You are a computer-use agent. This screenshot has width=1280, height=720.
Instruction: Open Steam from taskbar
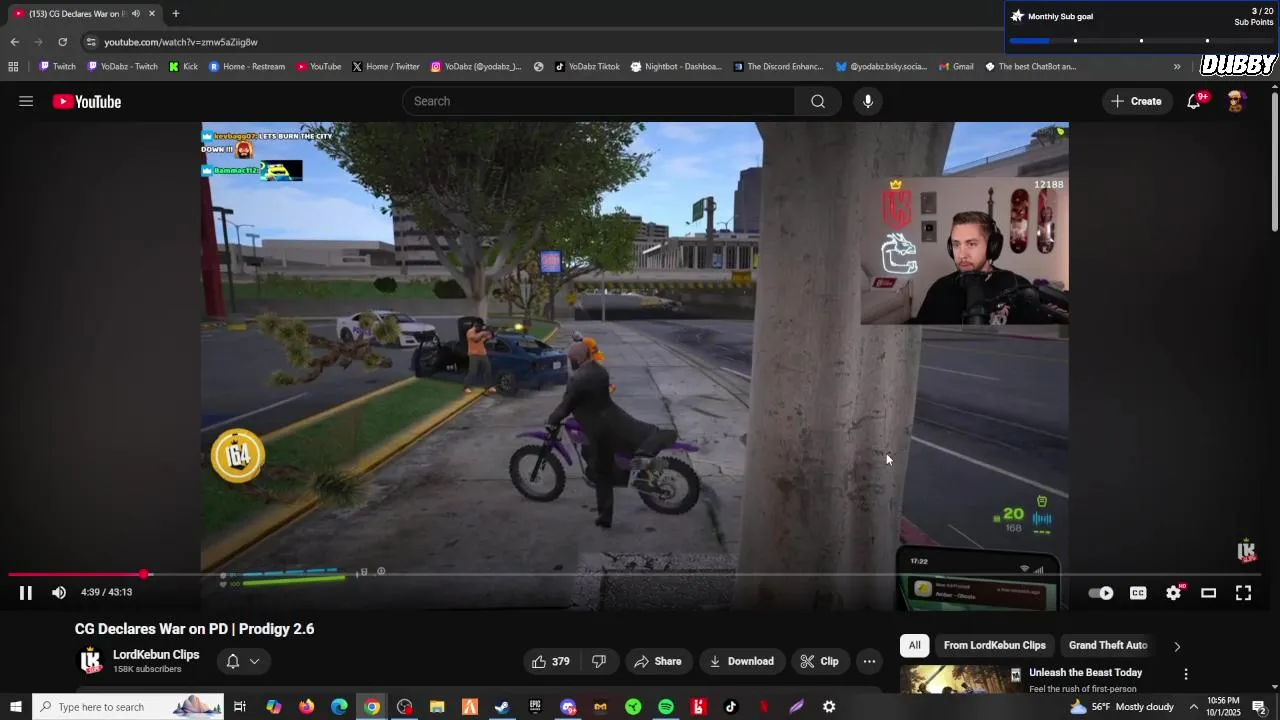click(x=502, y=707)
